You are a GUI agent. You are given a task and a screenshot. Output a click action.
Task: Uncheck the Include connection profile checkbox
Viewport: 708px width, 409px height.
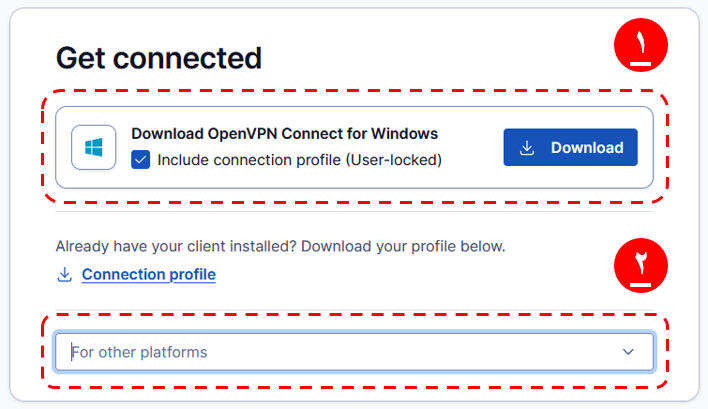pyautogui.click(x=141, y=159)
